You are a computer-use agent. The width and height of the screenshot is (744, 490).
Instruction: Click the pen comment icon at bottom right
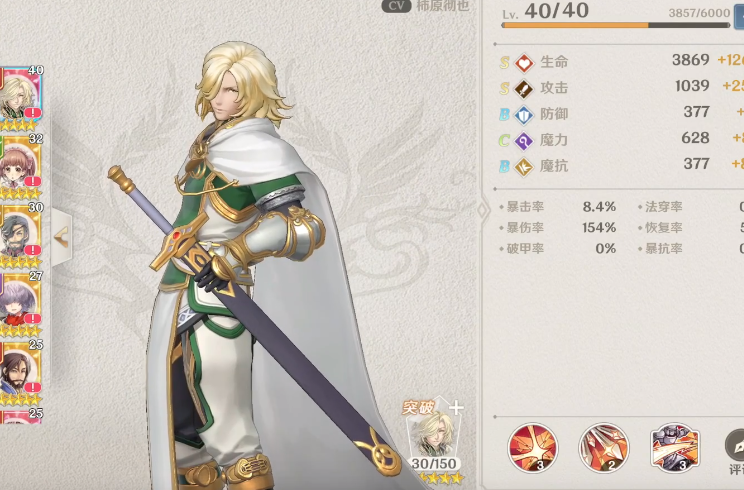pos(735,446)
